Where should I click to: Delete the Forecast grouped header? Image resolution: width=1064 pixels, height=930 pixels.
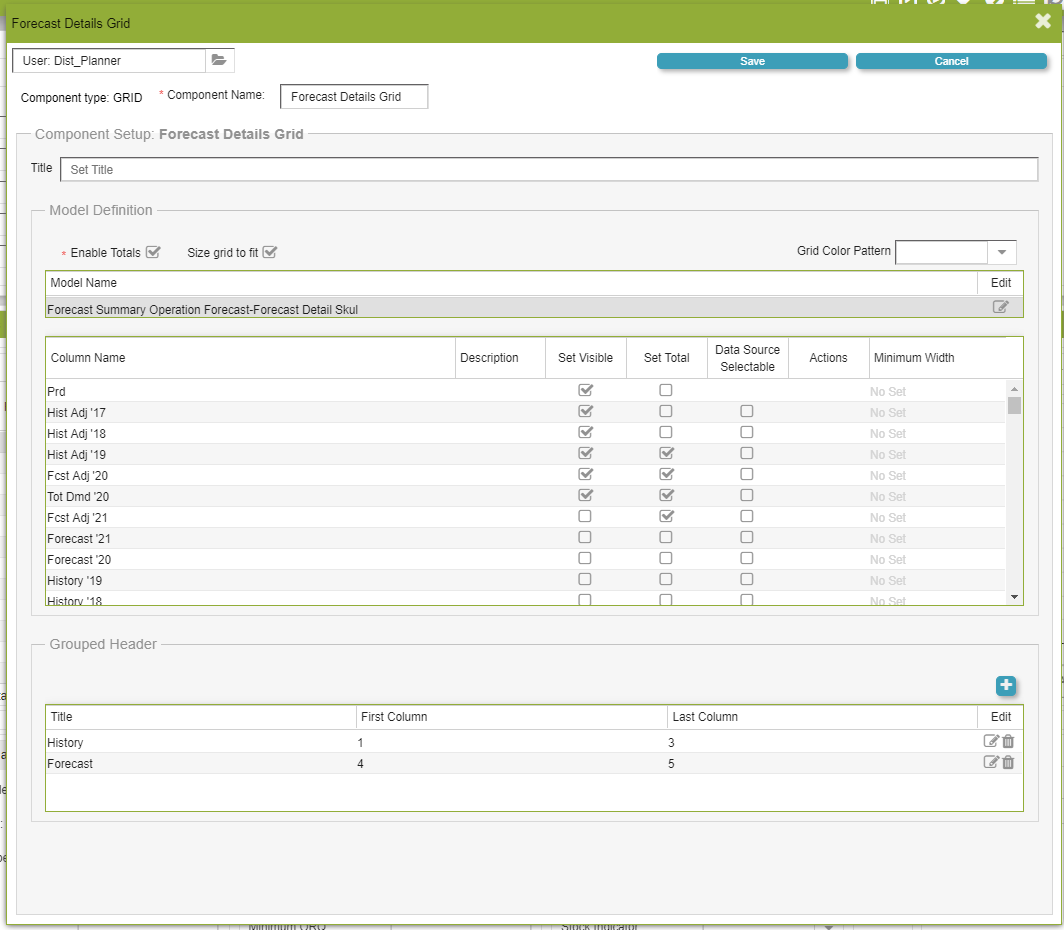coord(1008,762)
